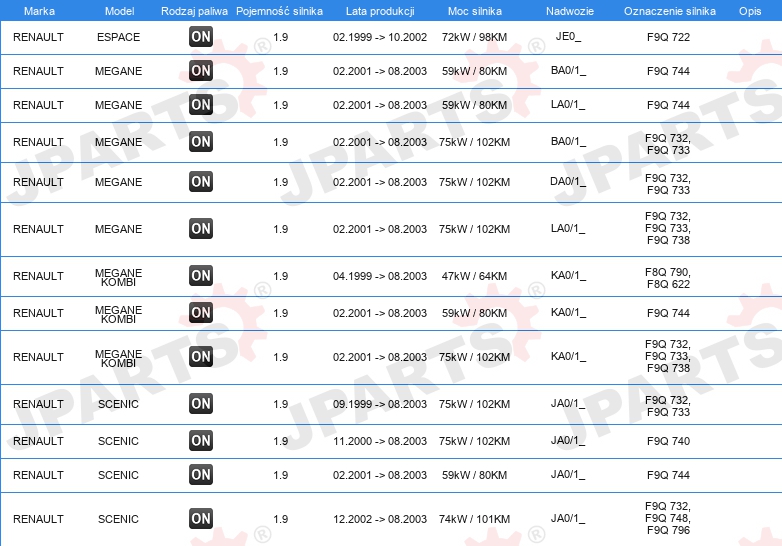Click the Lata produkcji column header
Screen dimensions: 782x546
pos(380,11)
